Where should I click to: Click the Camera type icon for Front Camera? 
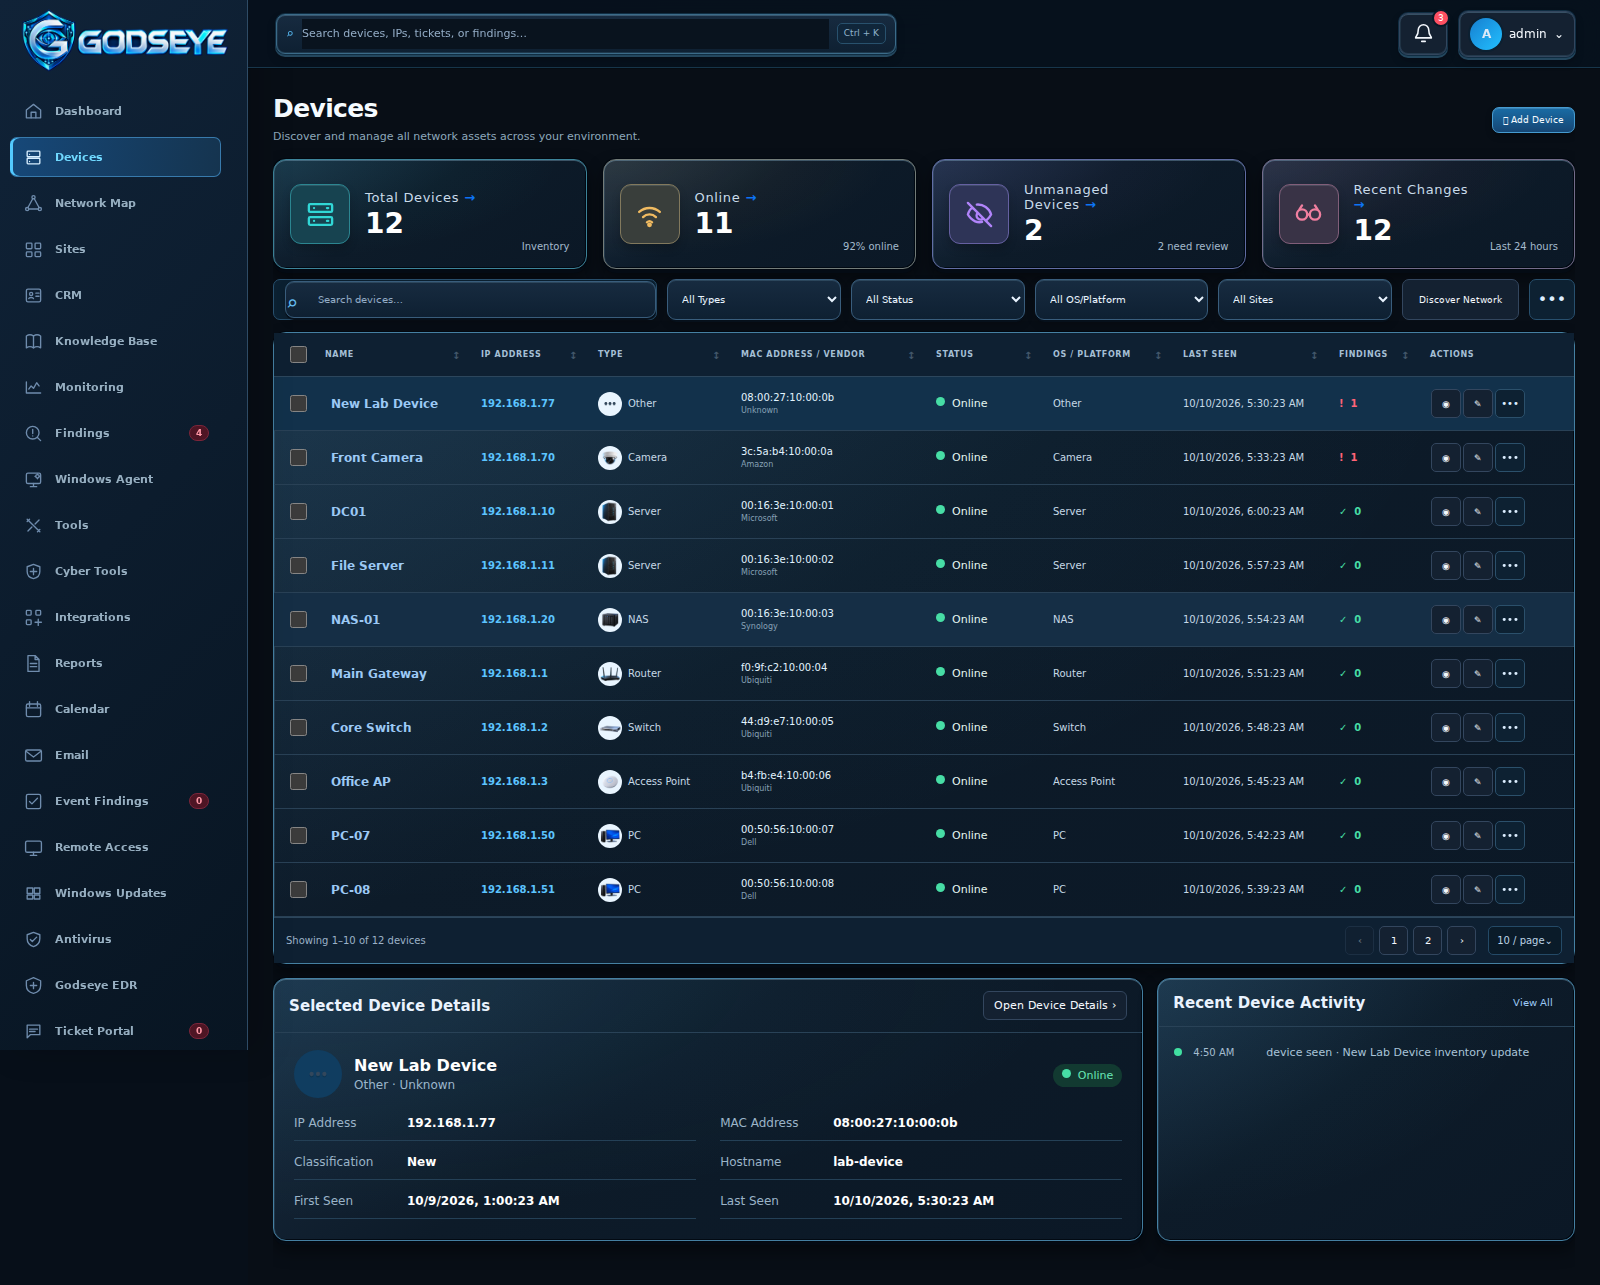[610, 458]
